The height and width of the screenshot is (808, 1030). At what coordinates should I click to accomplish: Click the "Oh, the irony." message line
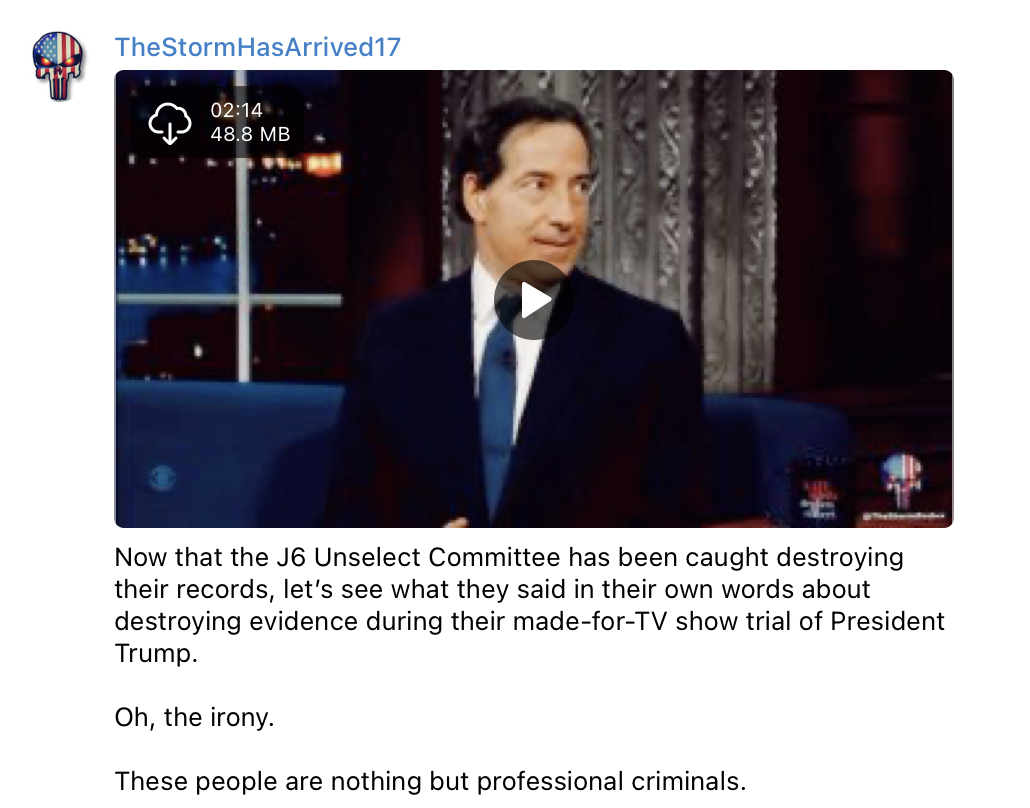194,717
